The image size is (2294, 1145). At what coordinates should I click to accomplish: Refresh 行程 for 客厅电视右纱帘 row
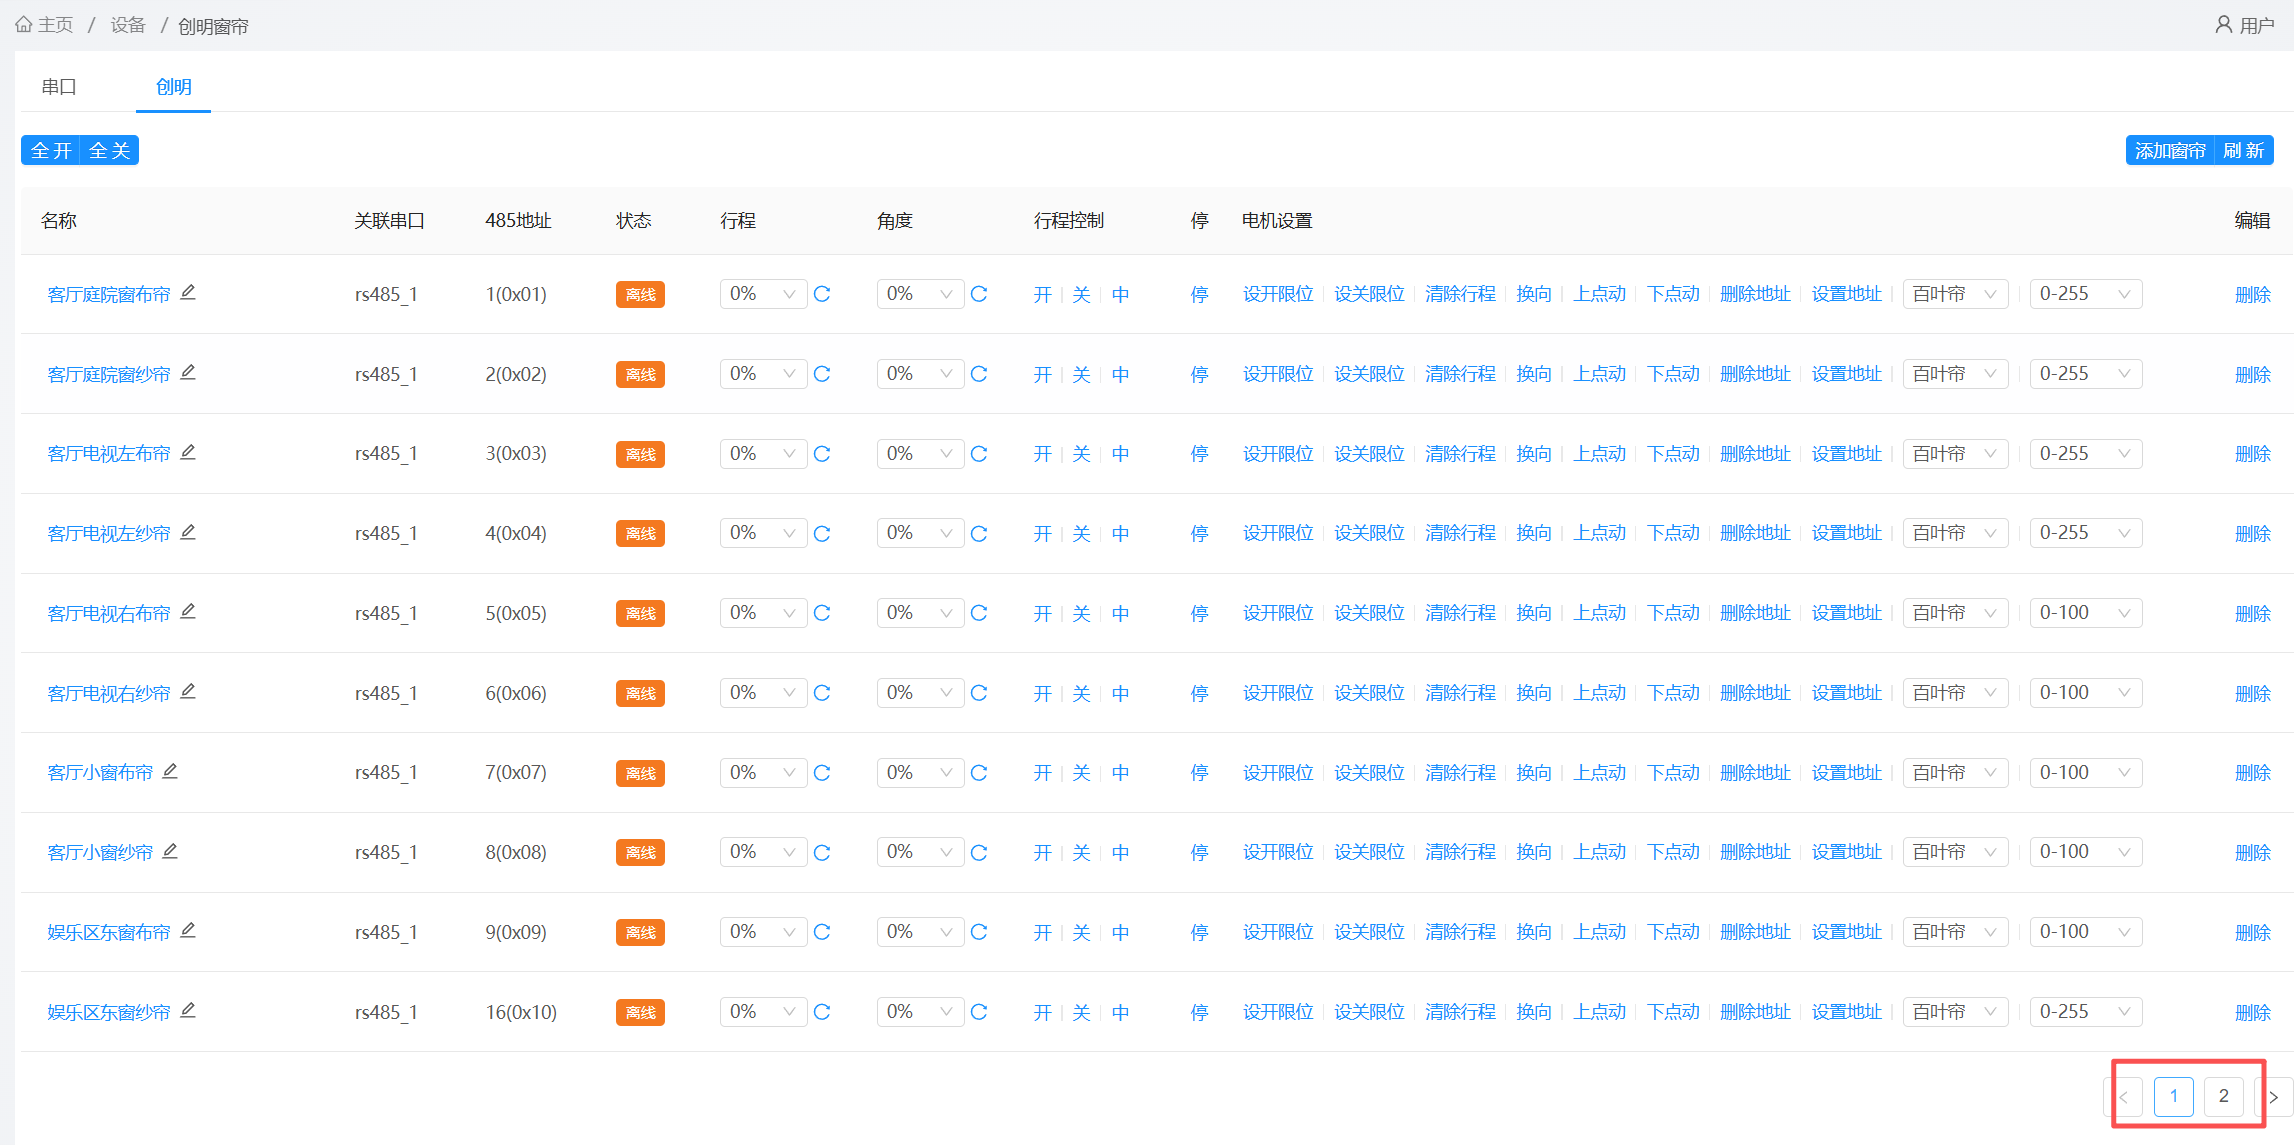(822, 693)
